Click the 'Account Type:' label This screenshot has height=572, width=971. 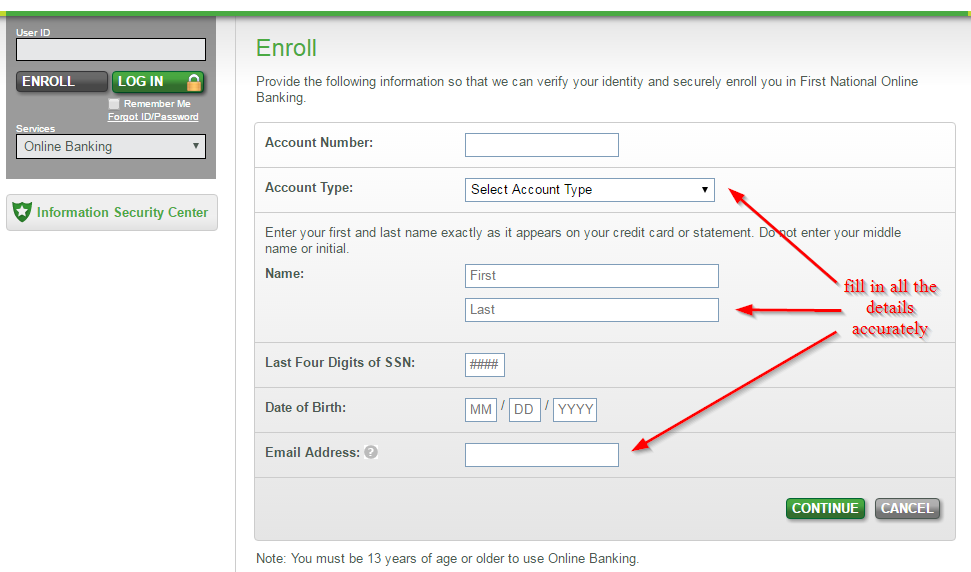coord(309,188)
